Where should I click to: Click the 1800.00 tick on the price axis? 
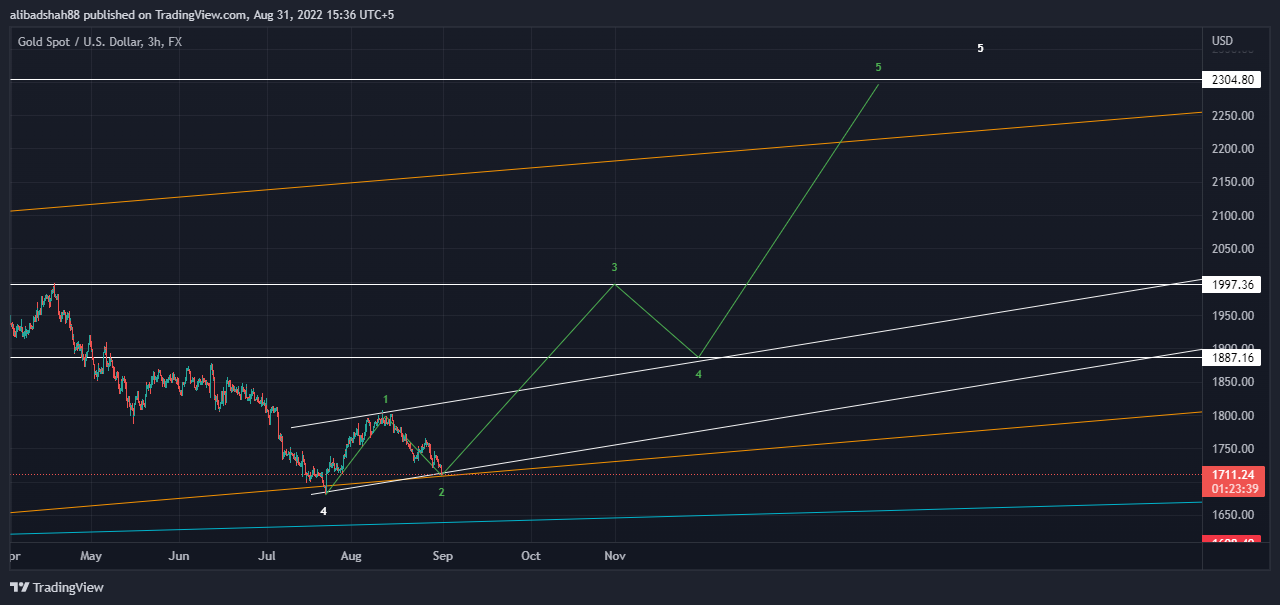[1232, 415]
